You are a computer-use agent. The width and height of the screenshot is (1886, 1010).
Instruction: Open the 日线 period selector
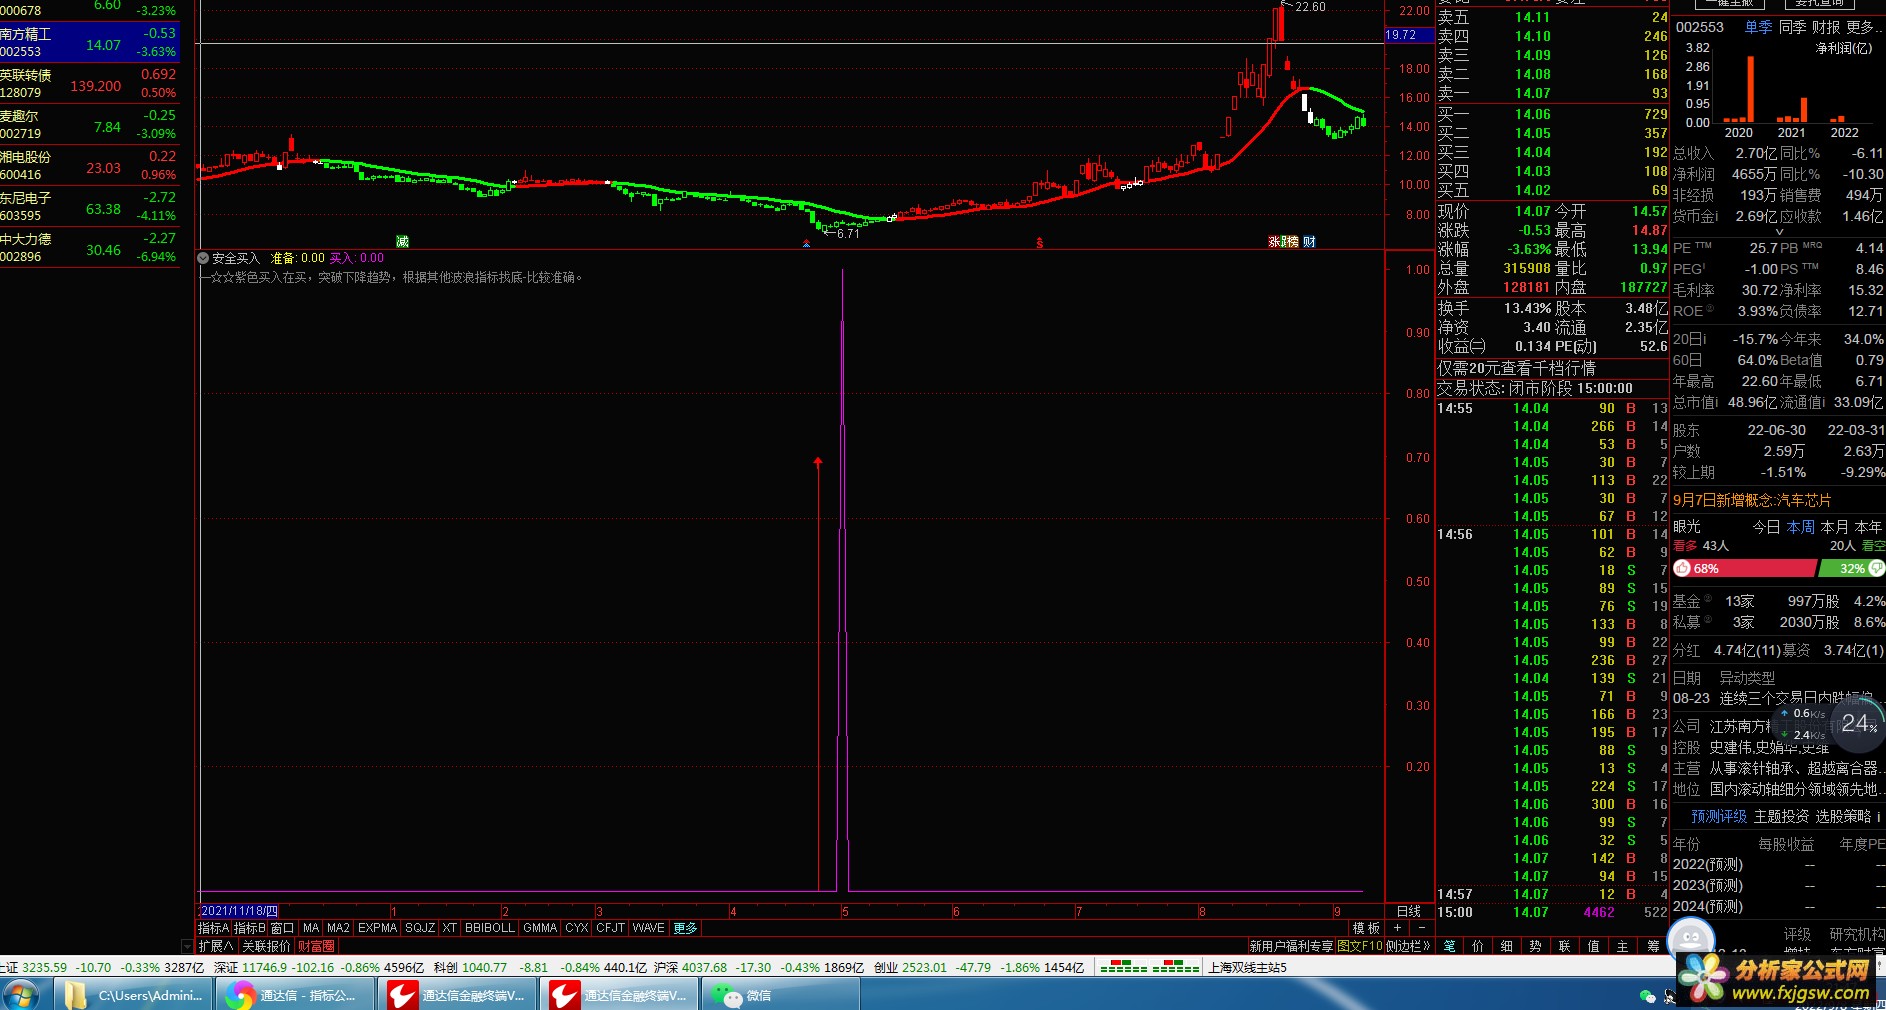click(1409, 911)
